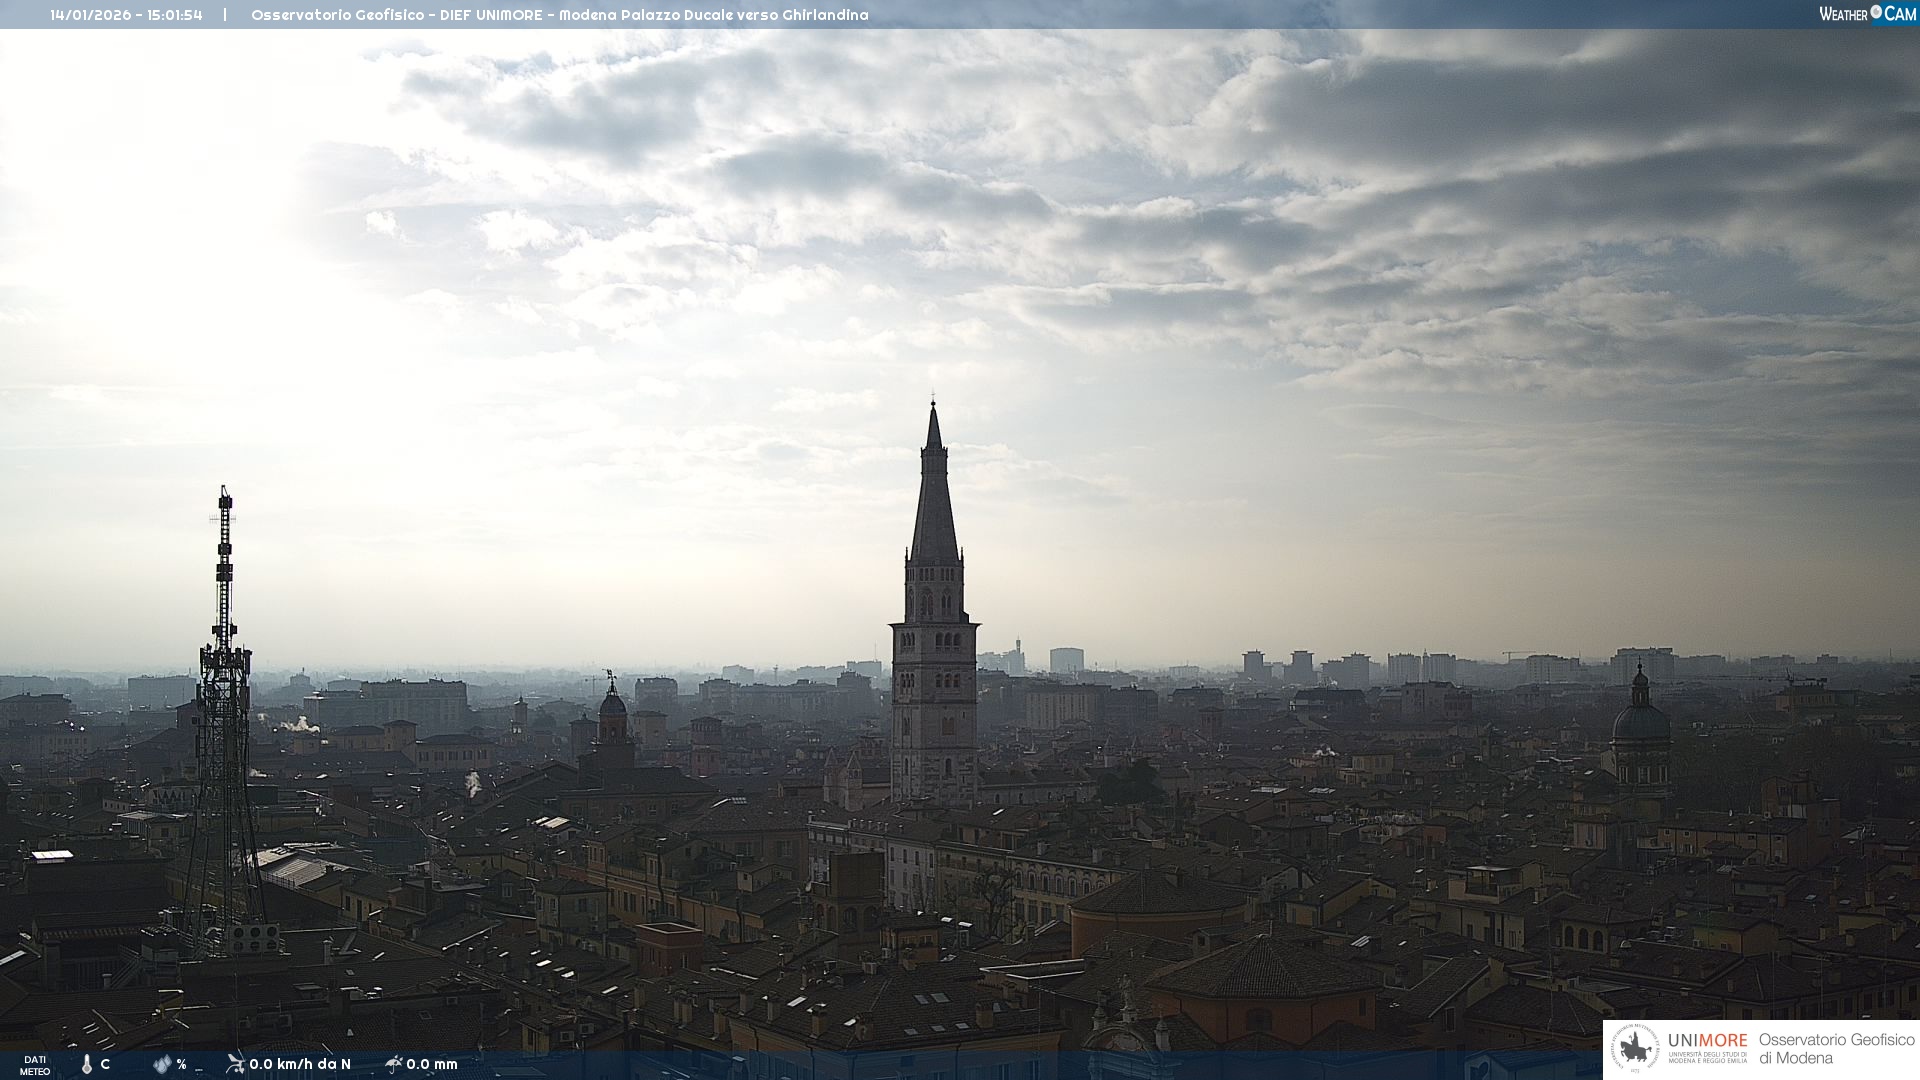
Task: Click the UNIMORE university name text
Action: tap(1707, 1041)
